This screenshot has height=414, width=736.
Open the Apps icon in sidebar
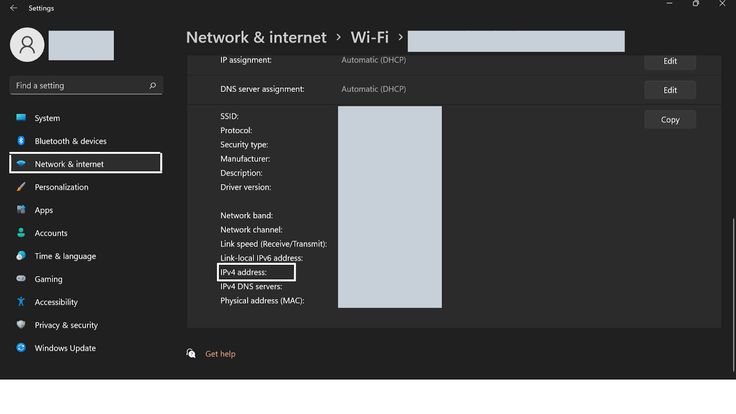pos(21,209)
